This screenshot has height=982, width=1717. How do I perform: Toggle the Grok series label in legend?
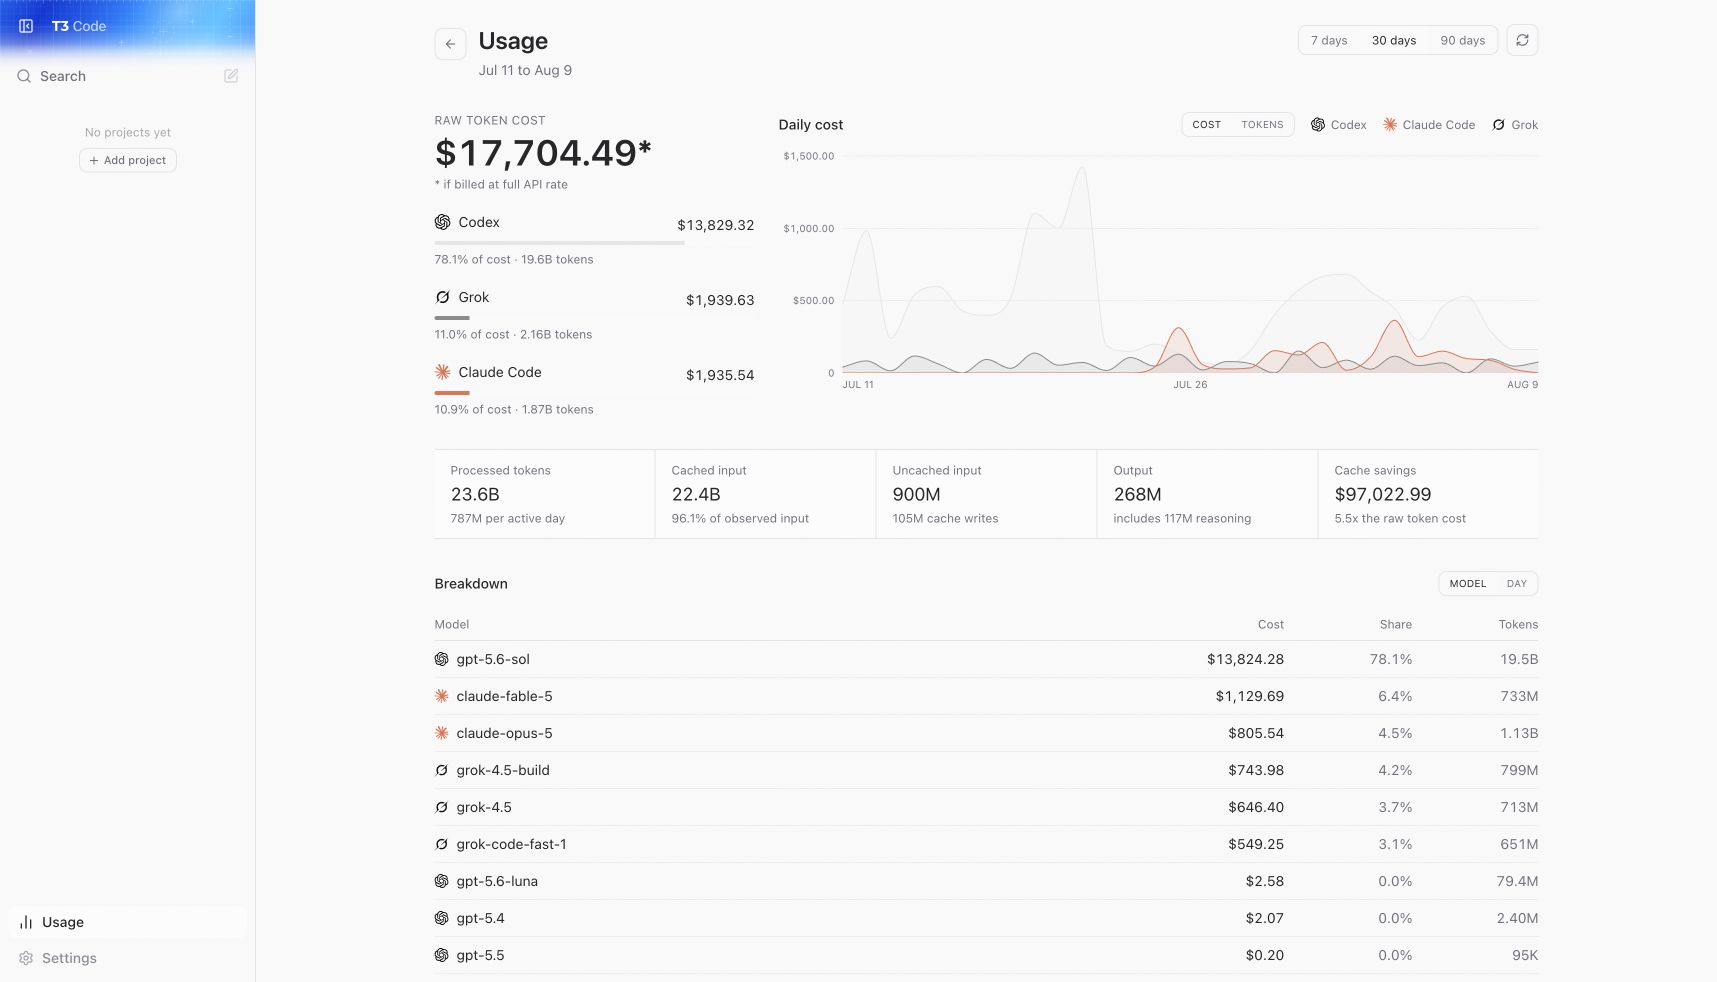[1524, 125]
